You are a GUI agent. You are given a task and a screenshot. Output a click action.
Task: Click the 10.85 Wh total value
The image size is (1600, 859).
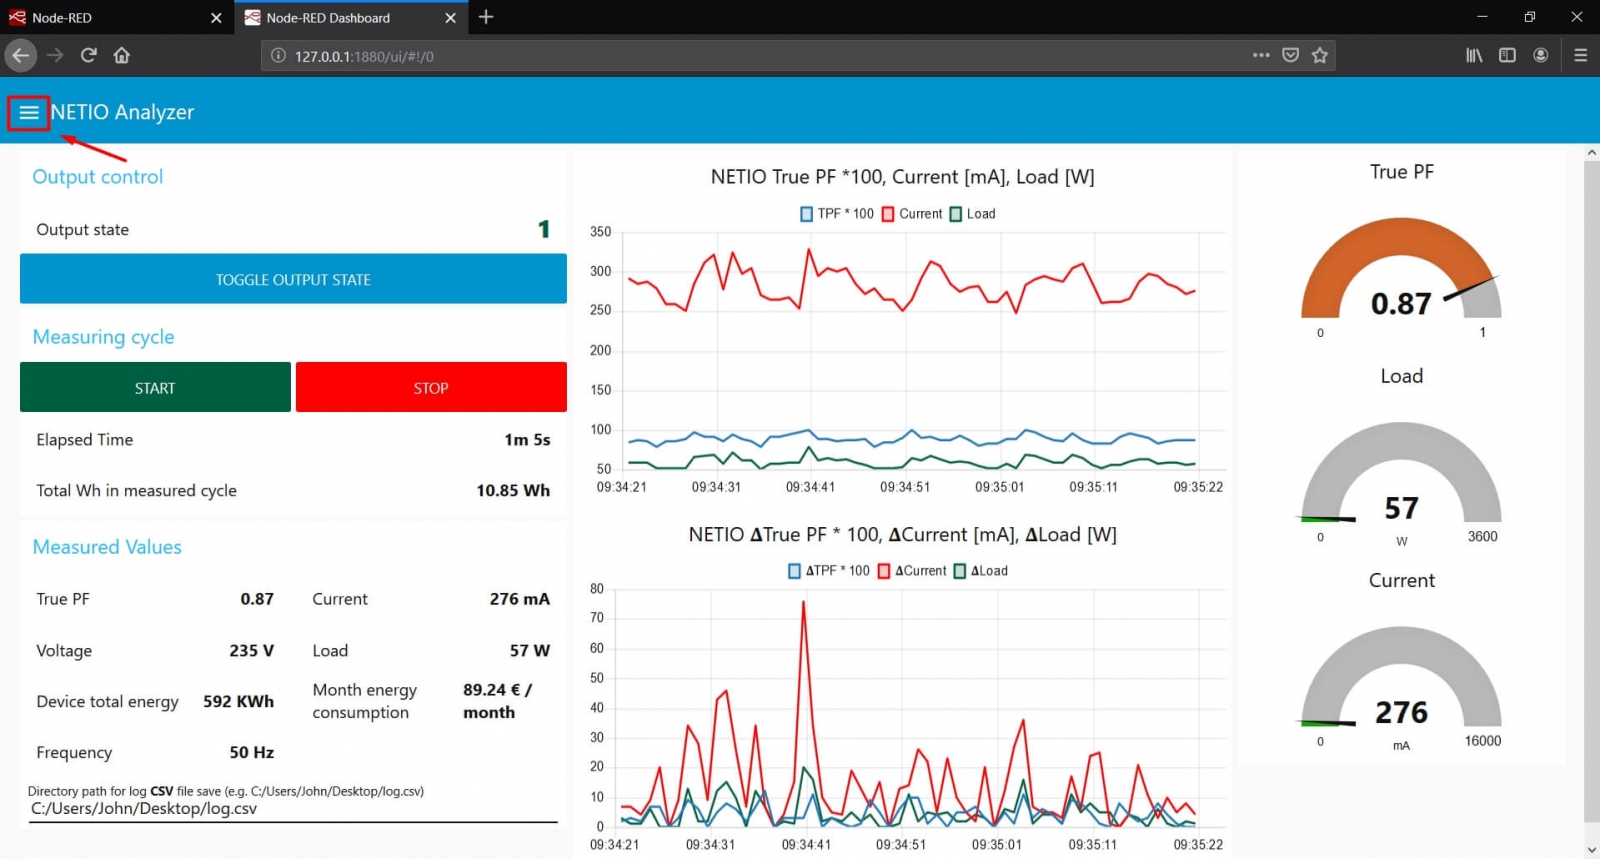[513, 490]
